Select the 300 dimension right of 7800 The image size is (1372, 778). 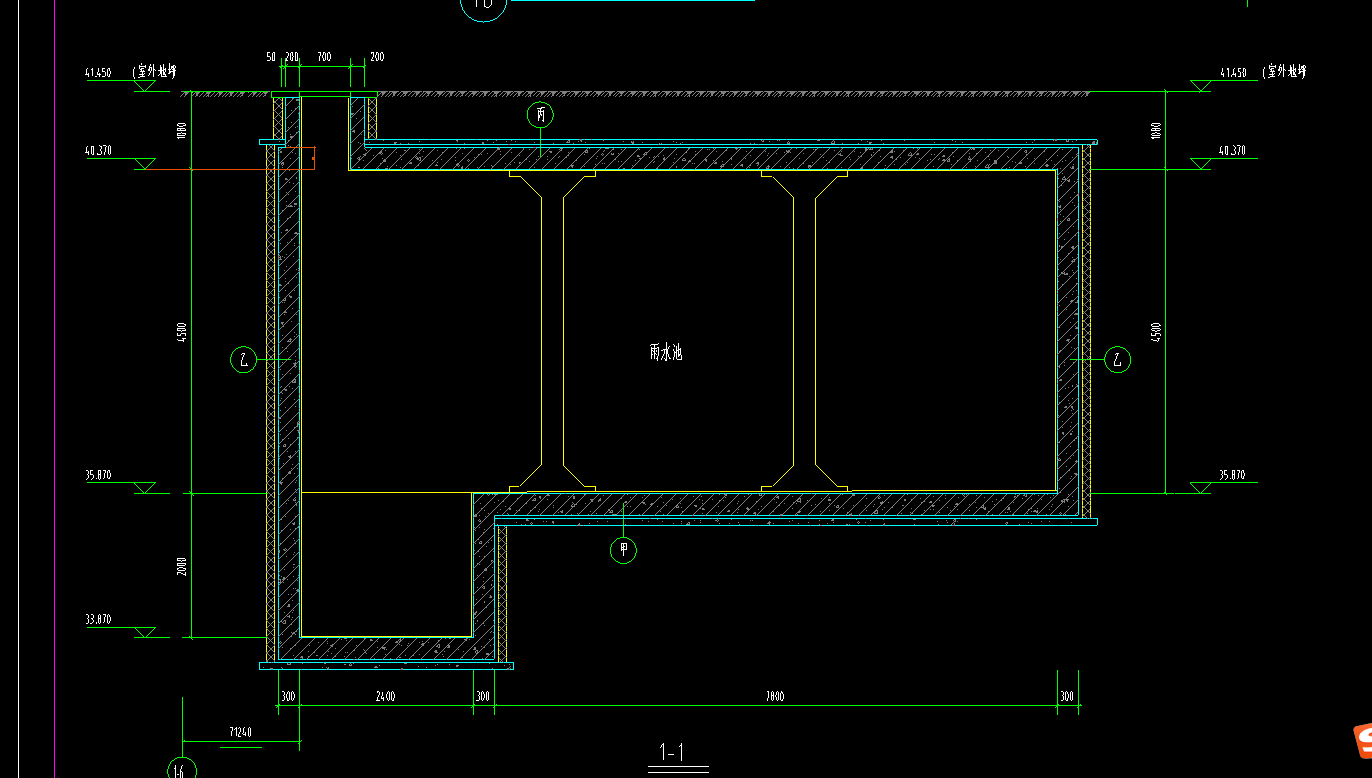(1067, 696)
